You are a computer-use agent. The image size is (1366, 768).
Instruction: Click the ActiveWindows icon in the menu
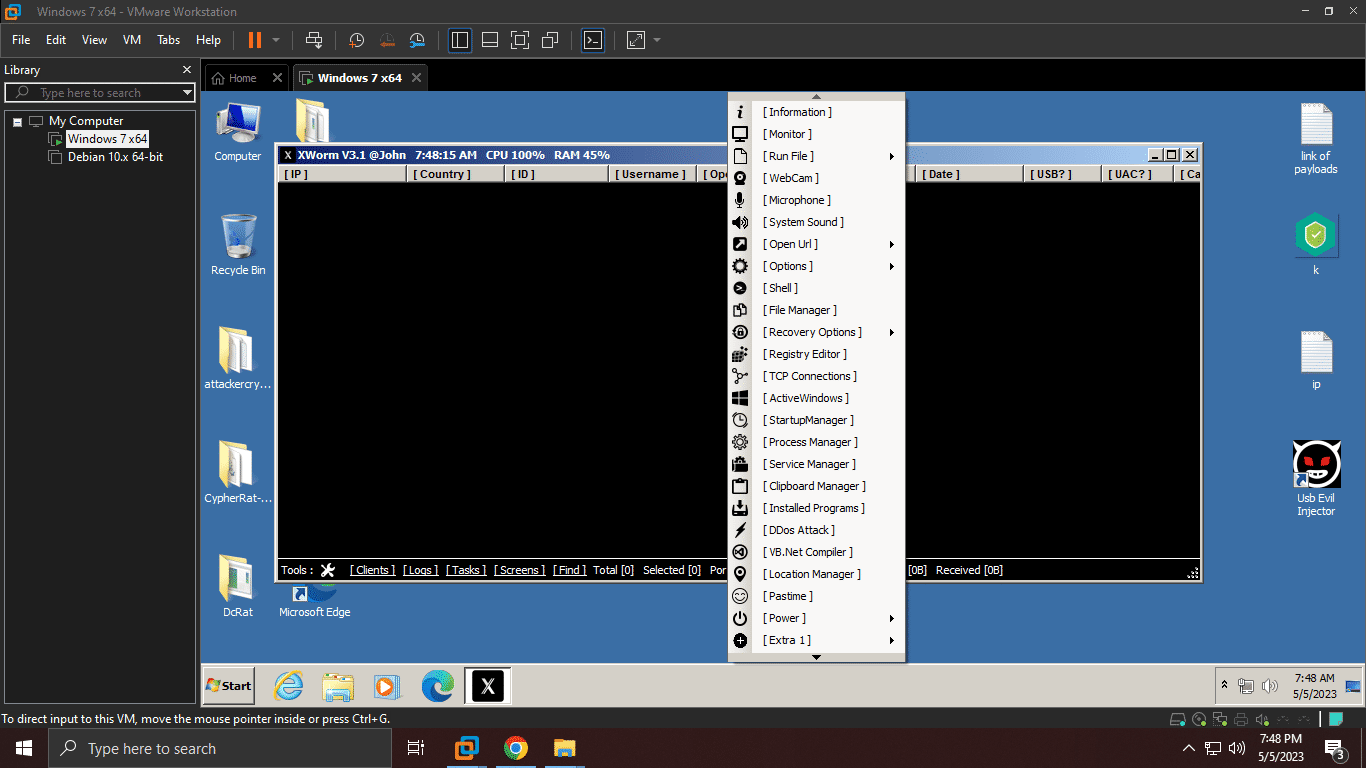point(740,398)
